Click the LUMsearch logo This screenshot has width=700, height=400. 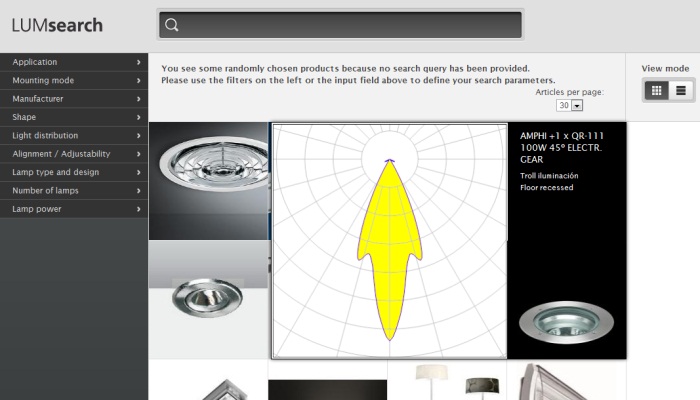coord(57,25)
